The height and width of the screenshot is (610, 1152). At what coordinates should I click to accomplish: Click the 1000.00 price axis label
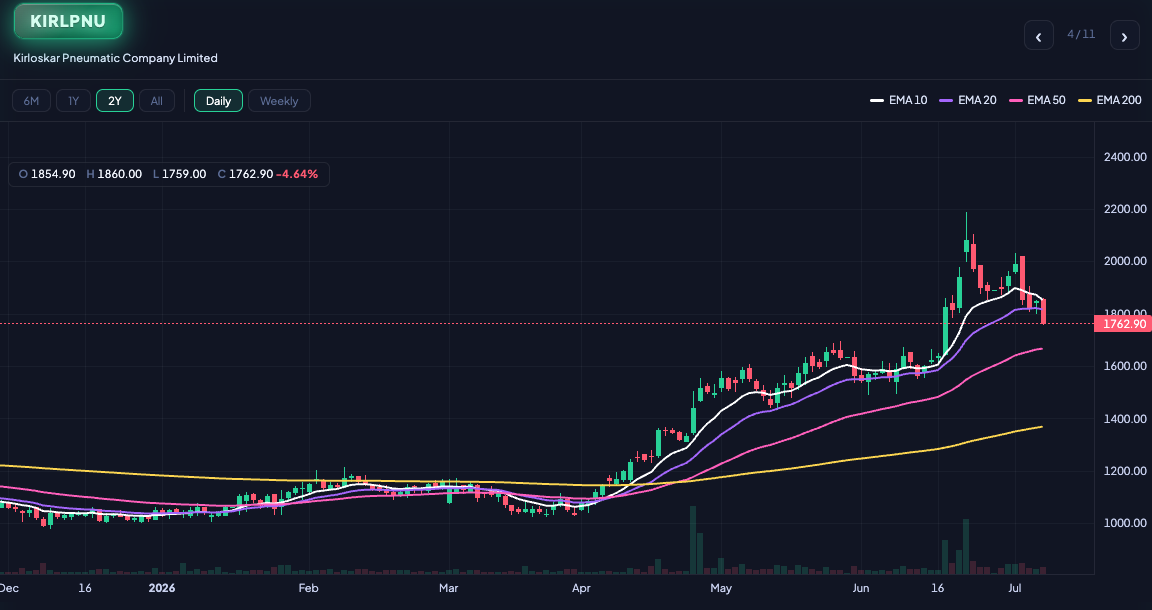coord(1125,523)
